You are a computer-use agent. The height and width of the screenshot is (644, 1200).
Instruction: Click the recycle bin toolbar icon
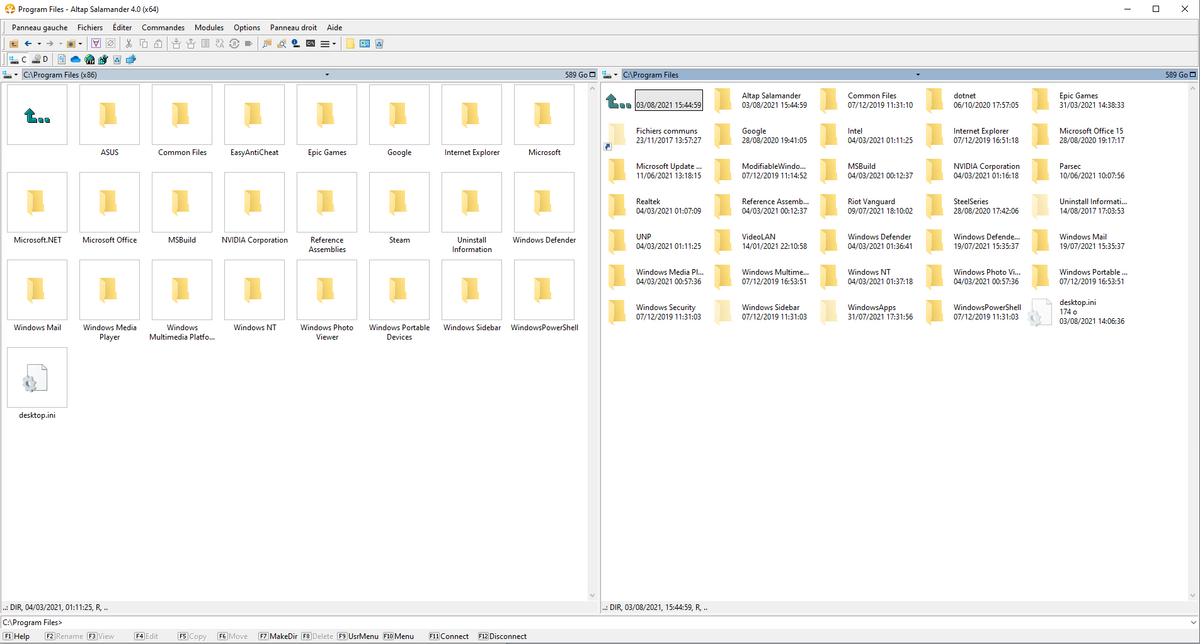(x=379, y=44)
